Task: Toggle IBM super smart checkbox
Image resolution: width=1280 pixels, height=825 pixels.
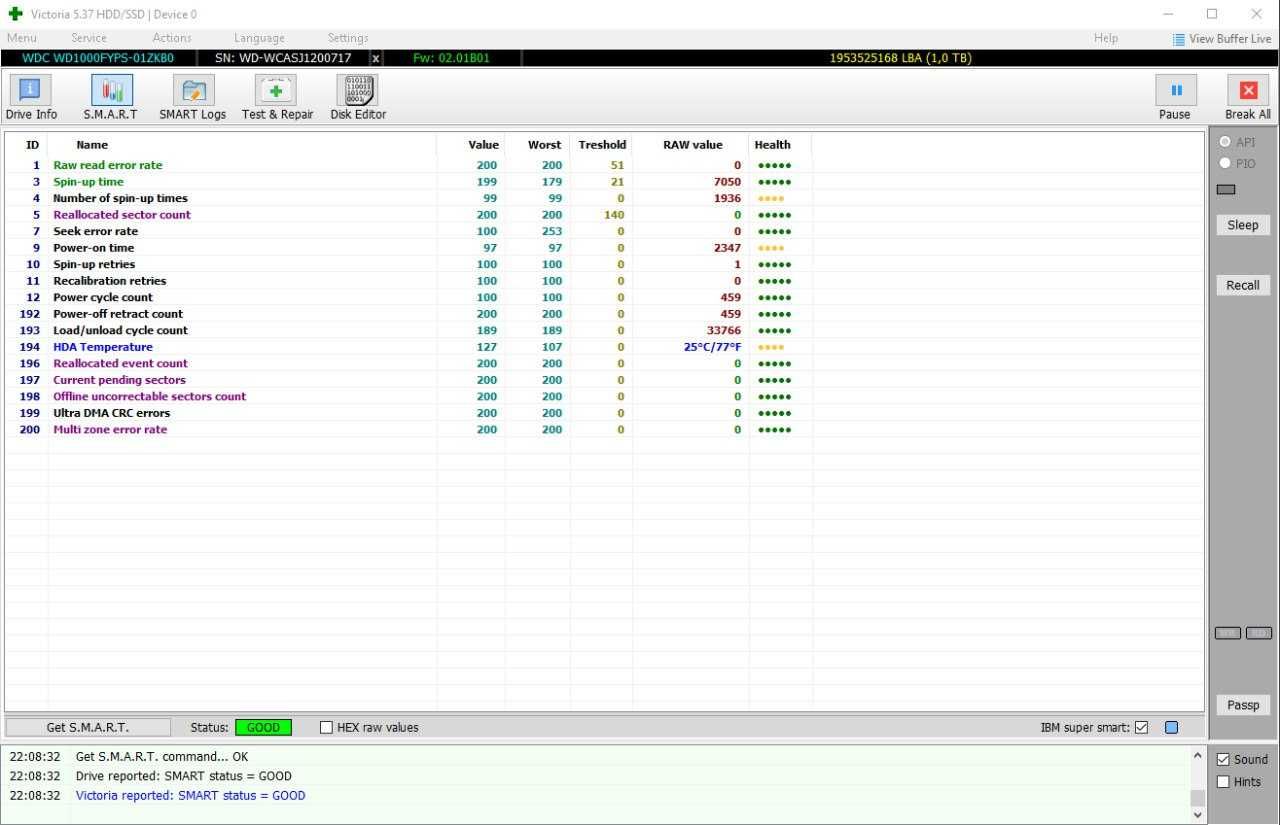Action: 1142,728
